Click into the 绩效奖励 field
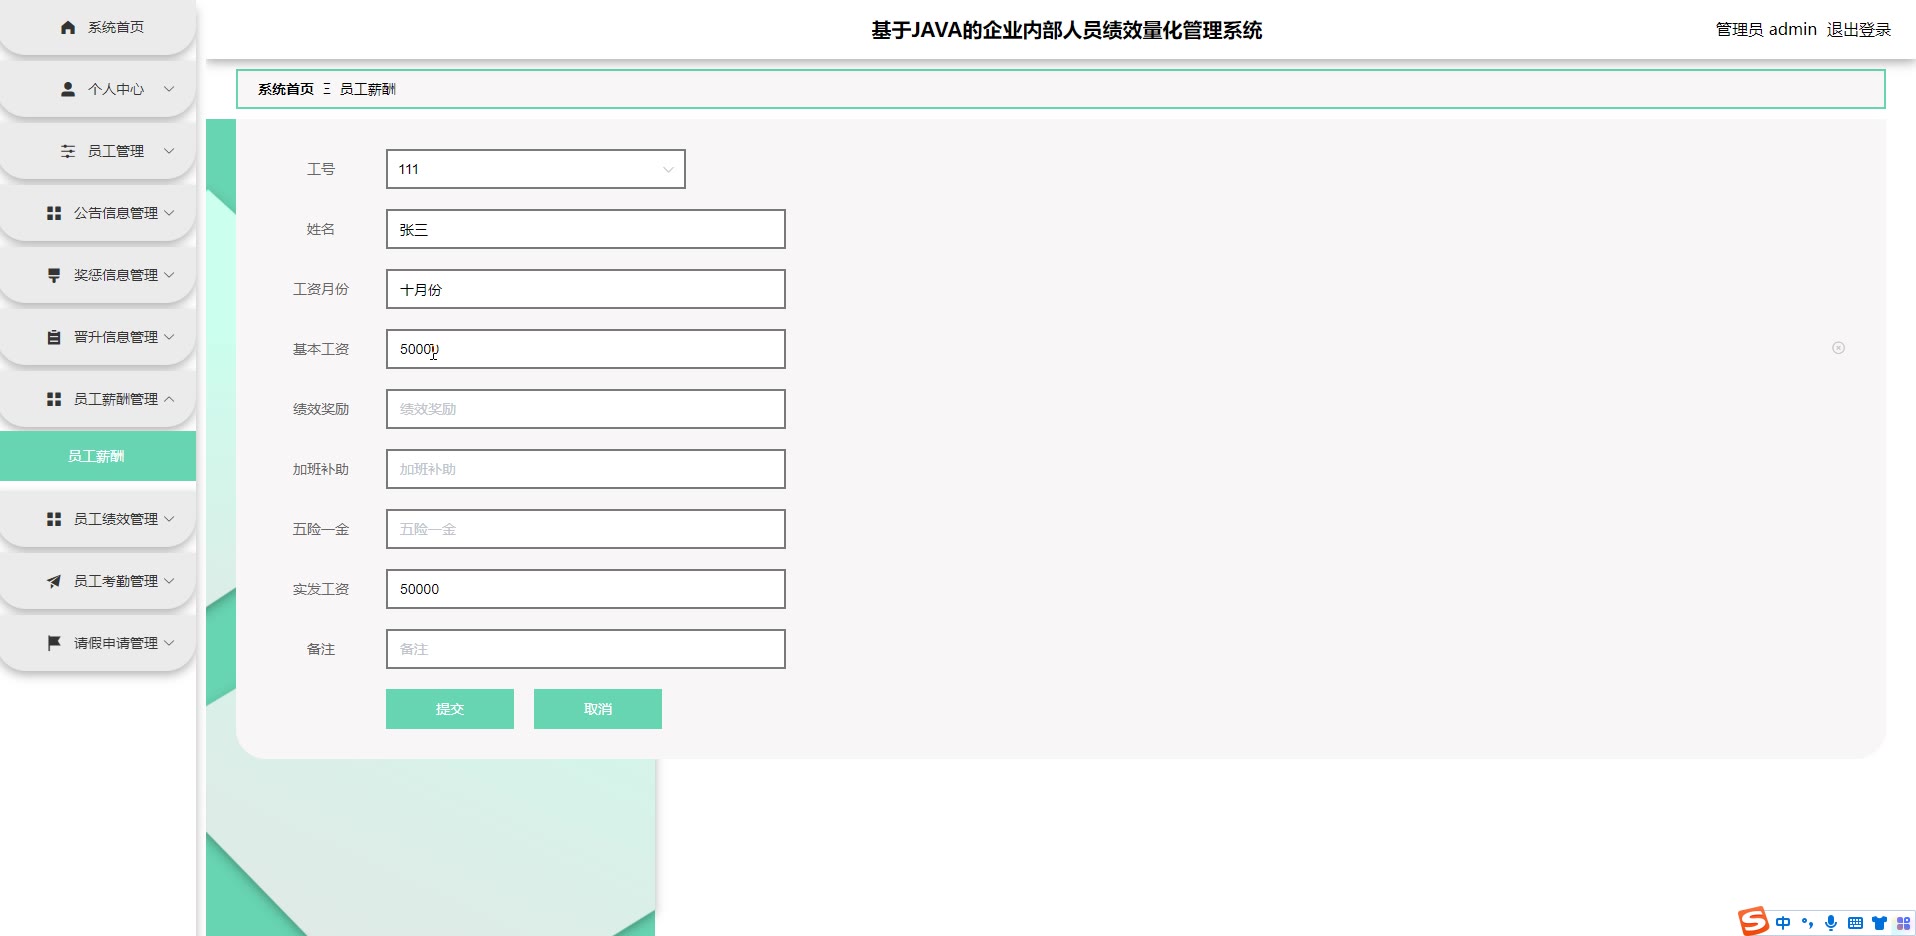 [x=586, y=409]
